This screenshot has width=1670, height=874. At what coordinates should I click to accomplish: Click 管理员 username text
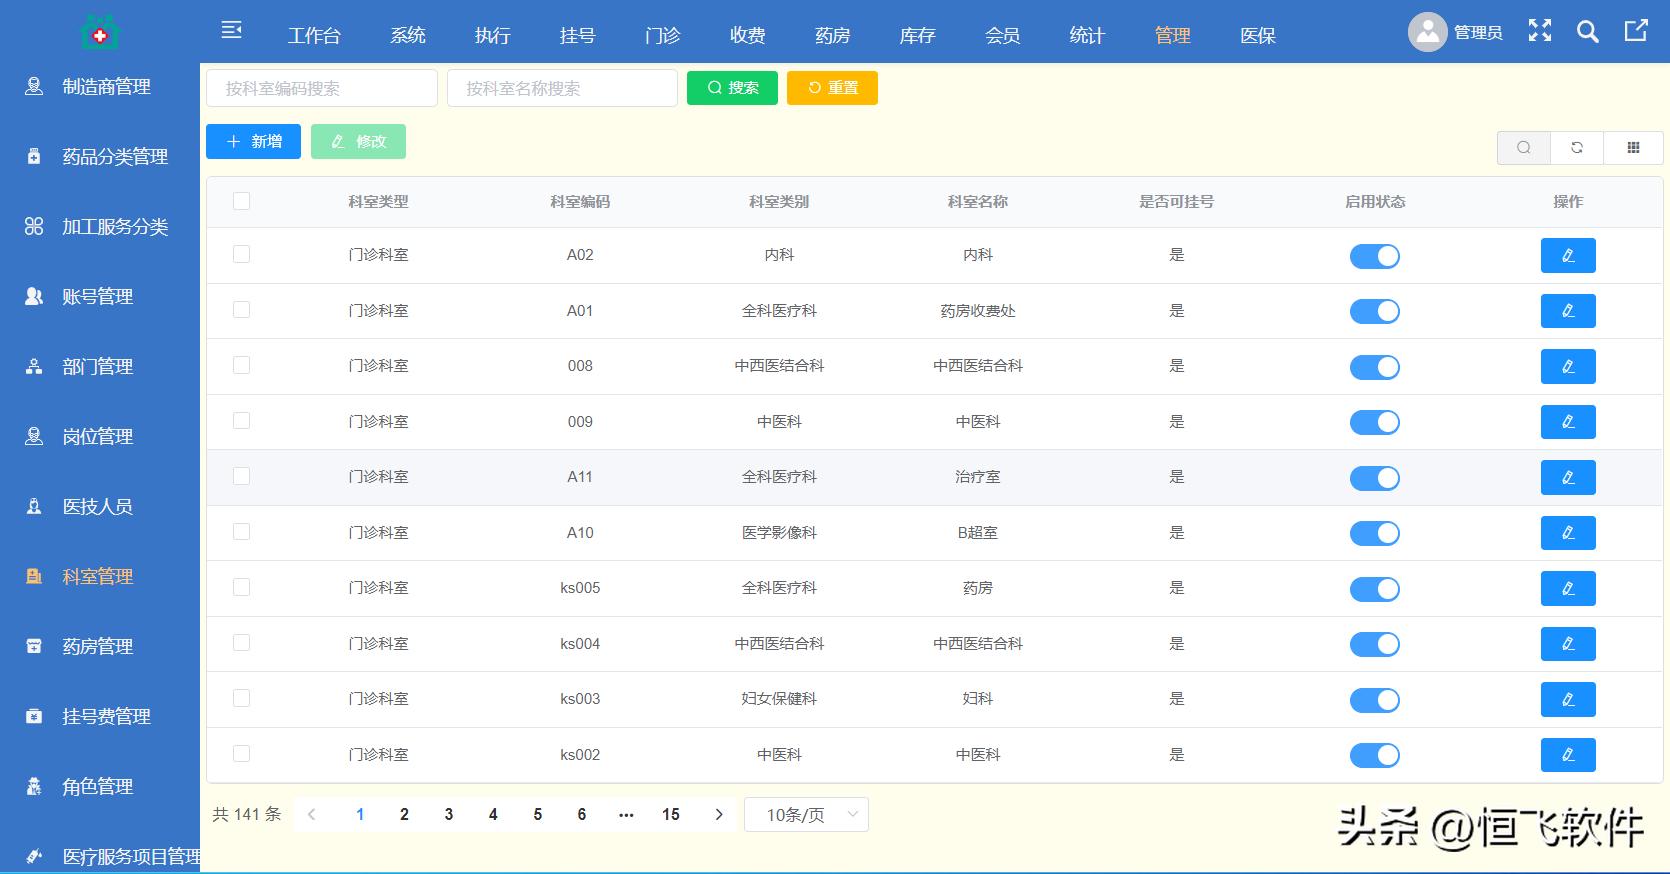1478,33
